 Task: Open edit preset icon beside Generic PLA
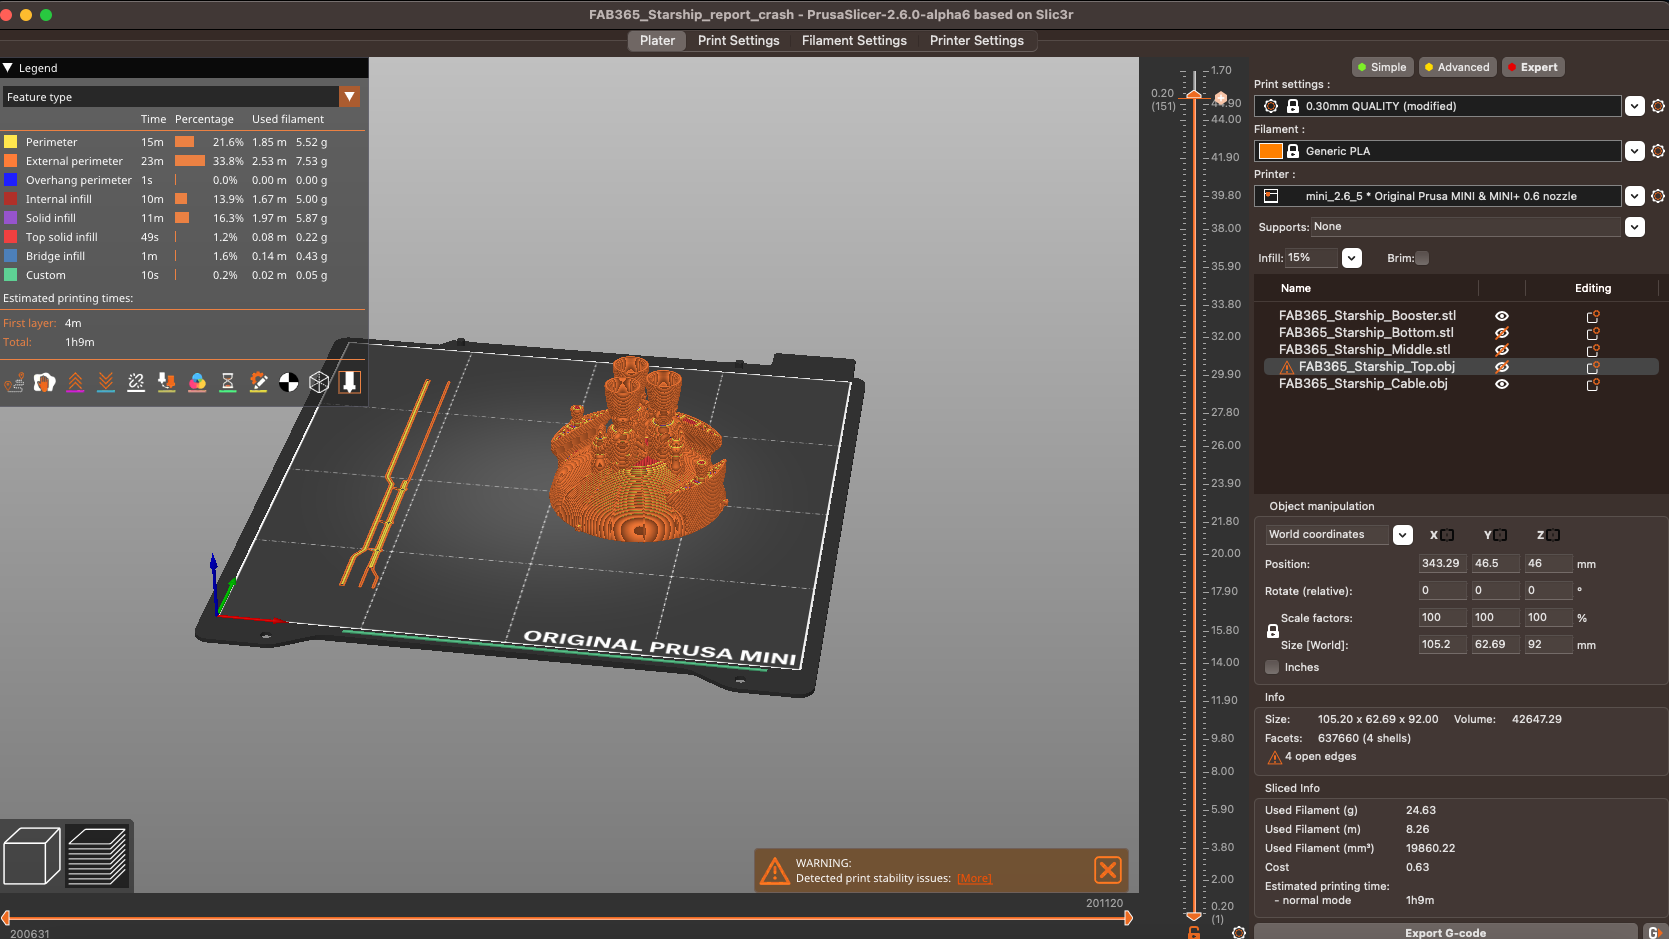click(x=1657, y=151)
